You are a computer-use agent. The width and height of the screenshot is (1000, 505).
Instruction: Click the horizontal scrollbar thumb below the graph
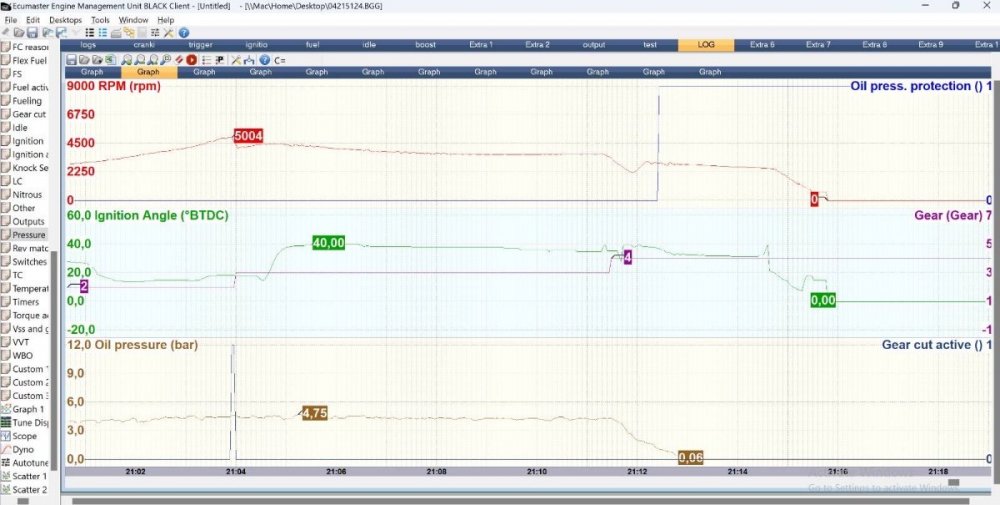tap(953, 482)
